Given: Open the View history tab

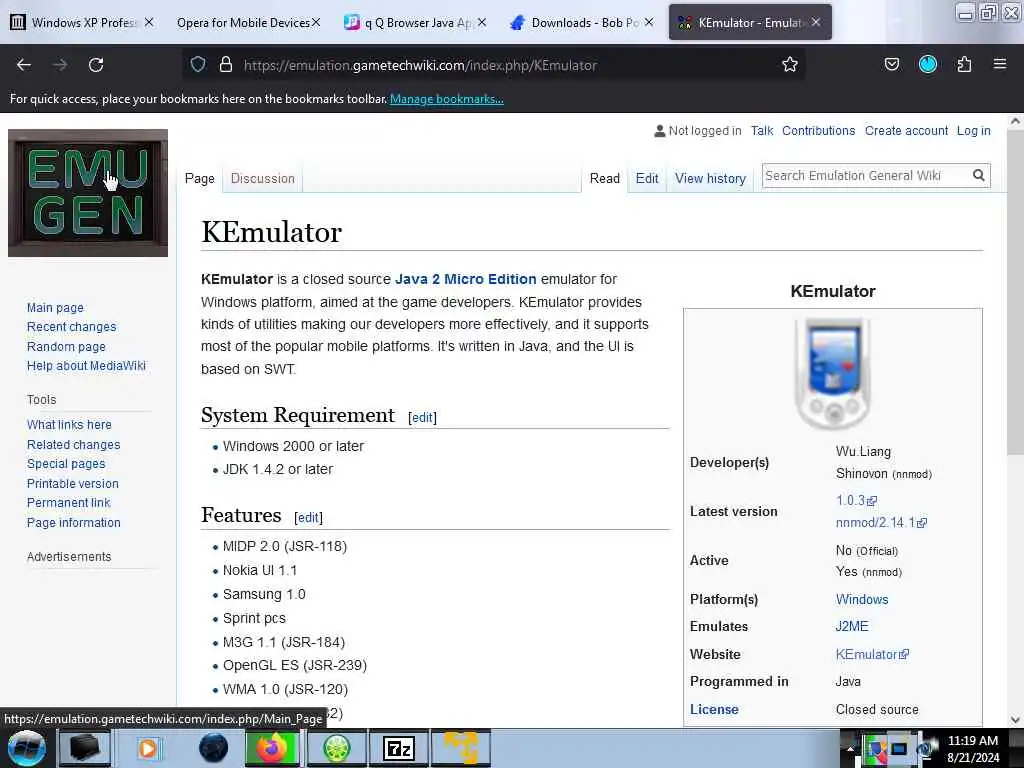Looking at the screenshot, I should [711, 178].
